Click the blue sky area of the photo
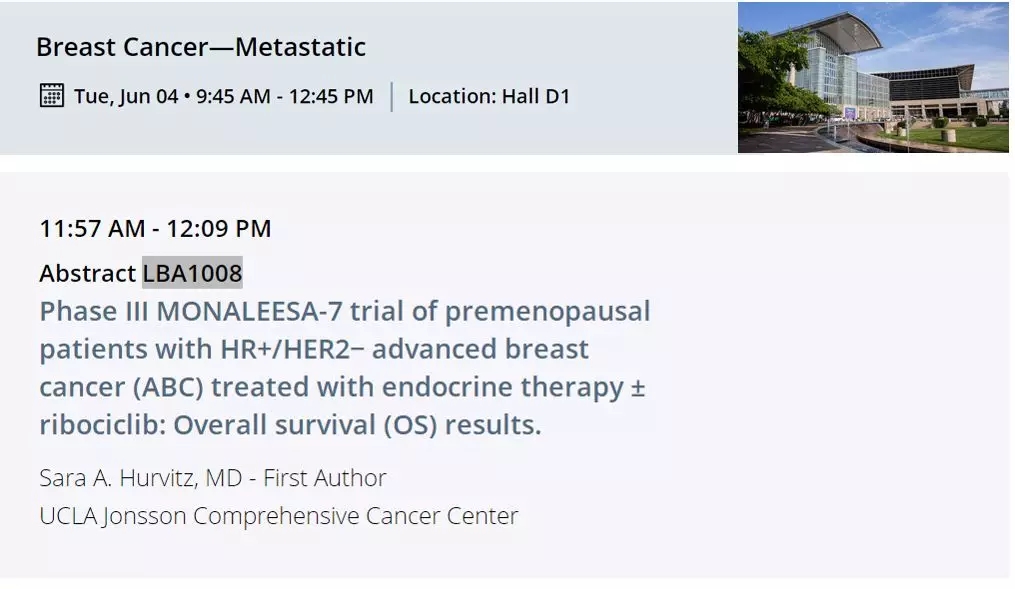Image resolution: width=1015 pixels, height=589 pixels. pos(960,30)
